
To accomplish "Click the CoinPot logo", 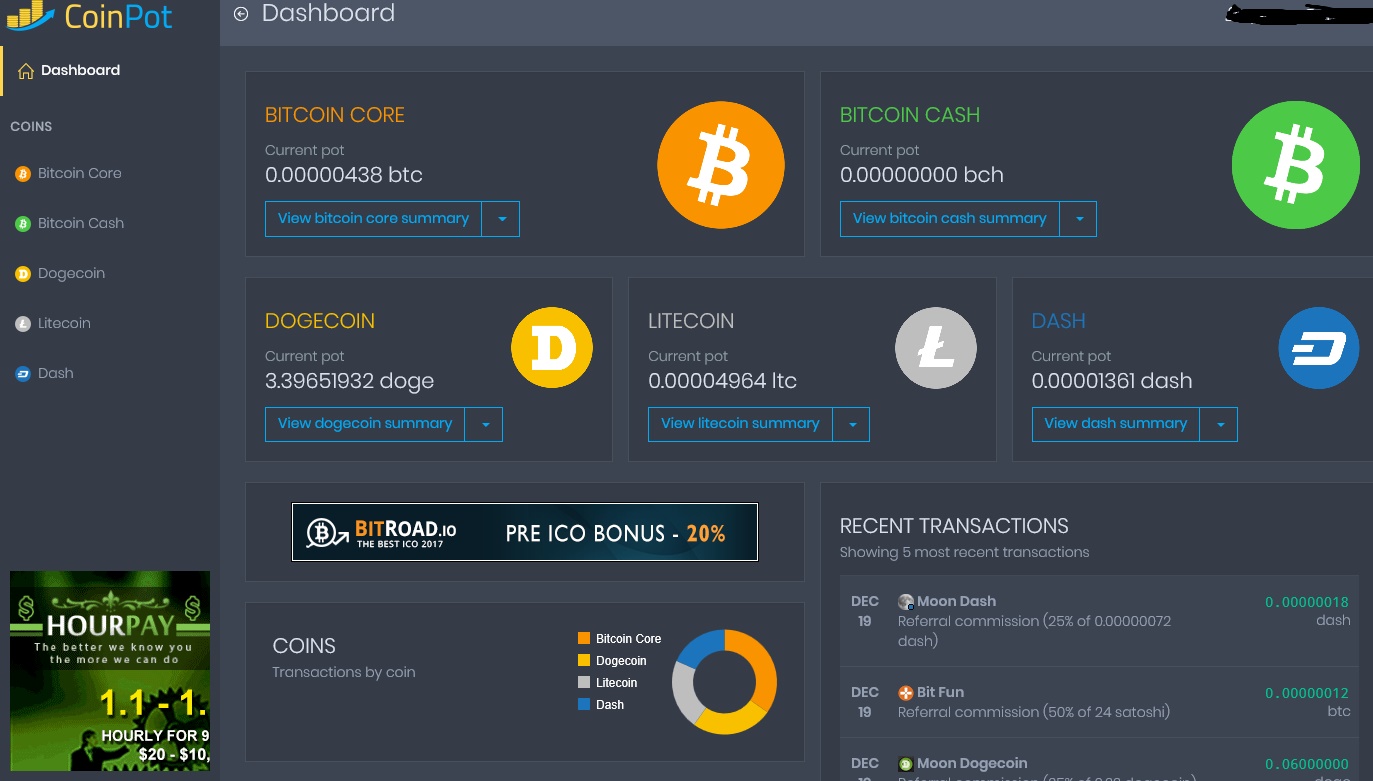I will 90,15.
